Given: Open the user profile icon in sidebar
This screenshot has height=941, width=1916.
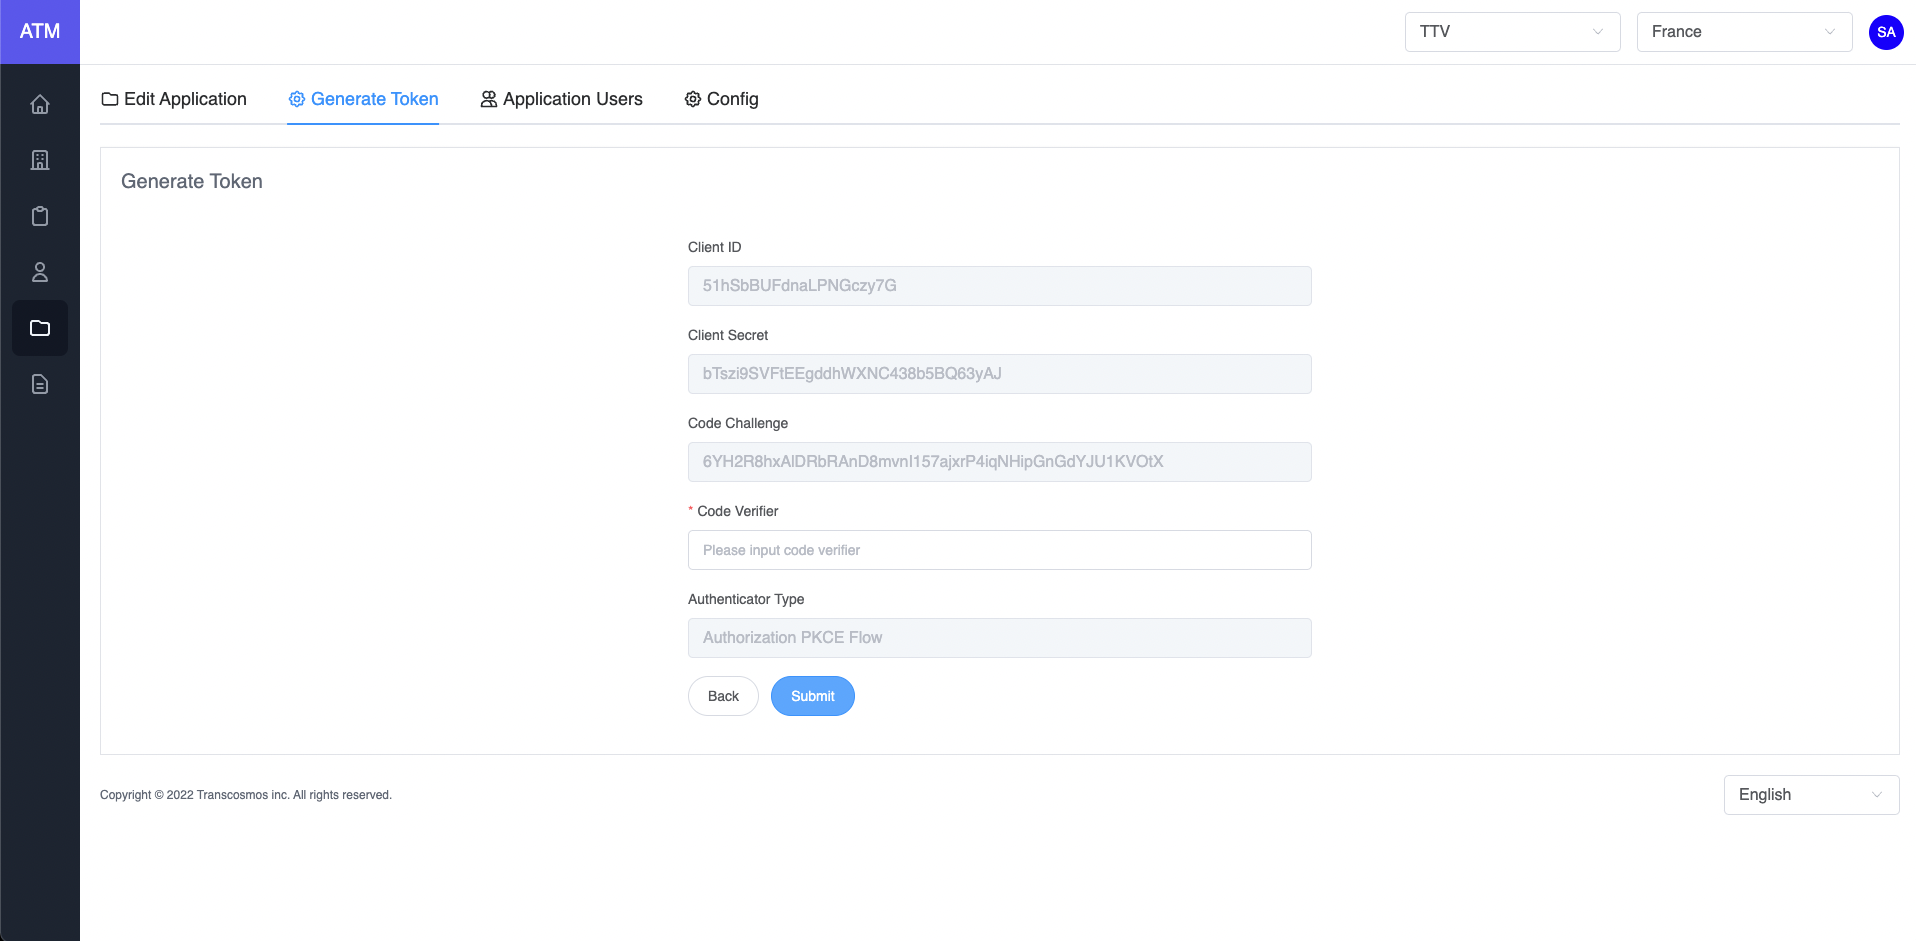Looking at the screenshot, I should [40, 272].
